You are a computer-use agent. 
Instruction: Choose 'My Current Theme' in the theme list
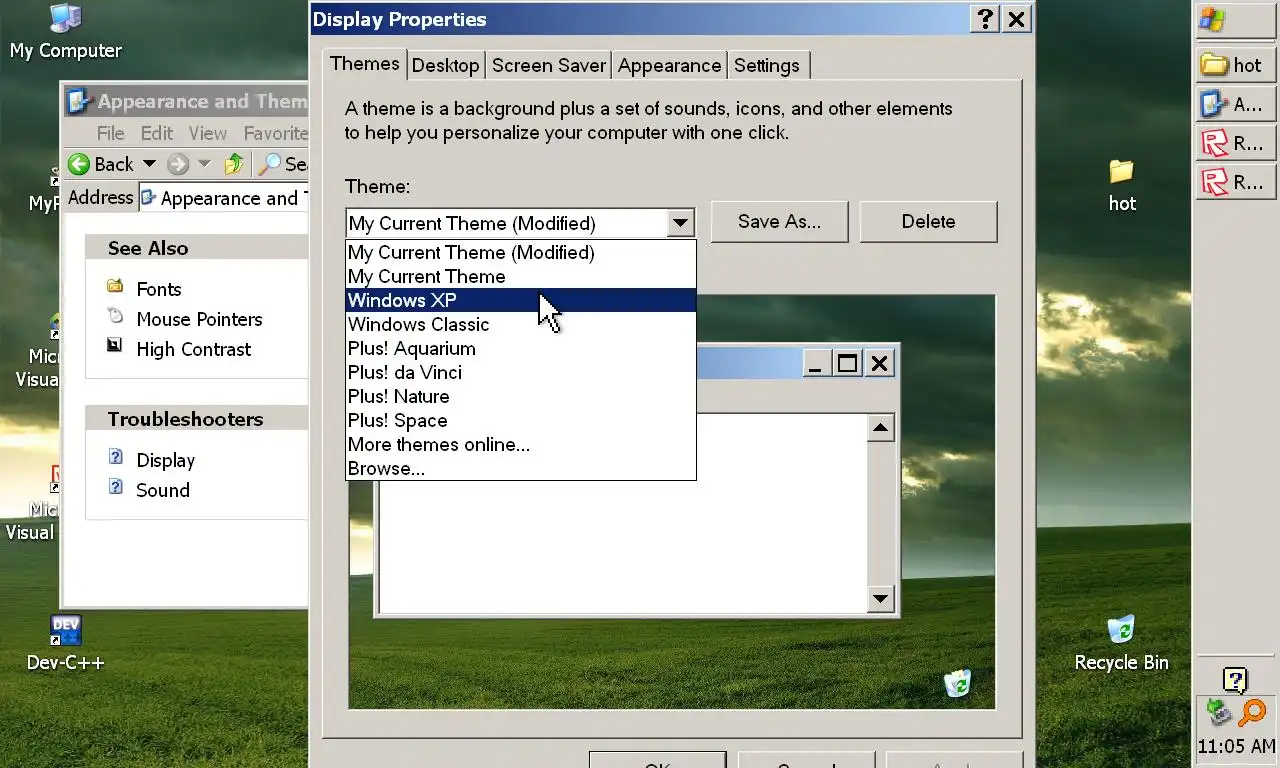pos(520,276)
